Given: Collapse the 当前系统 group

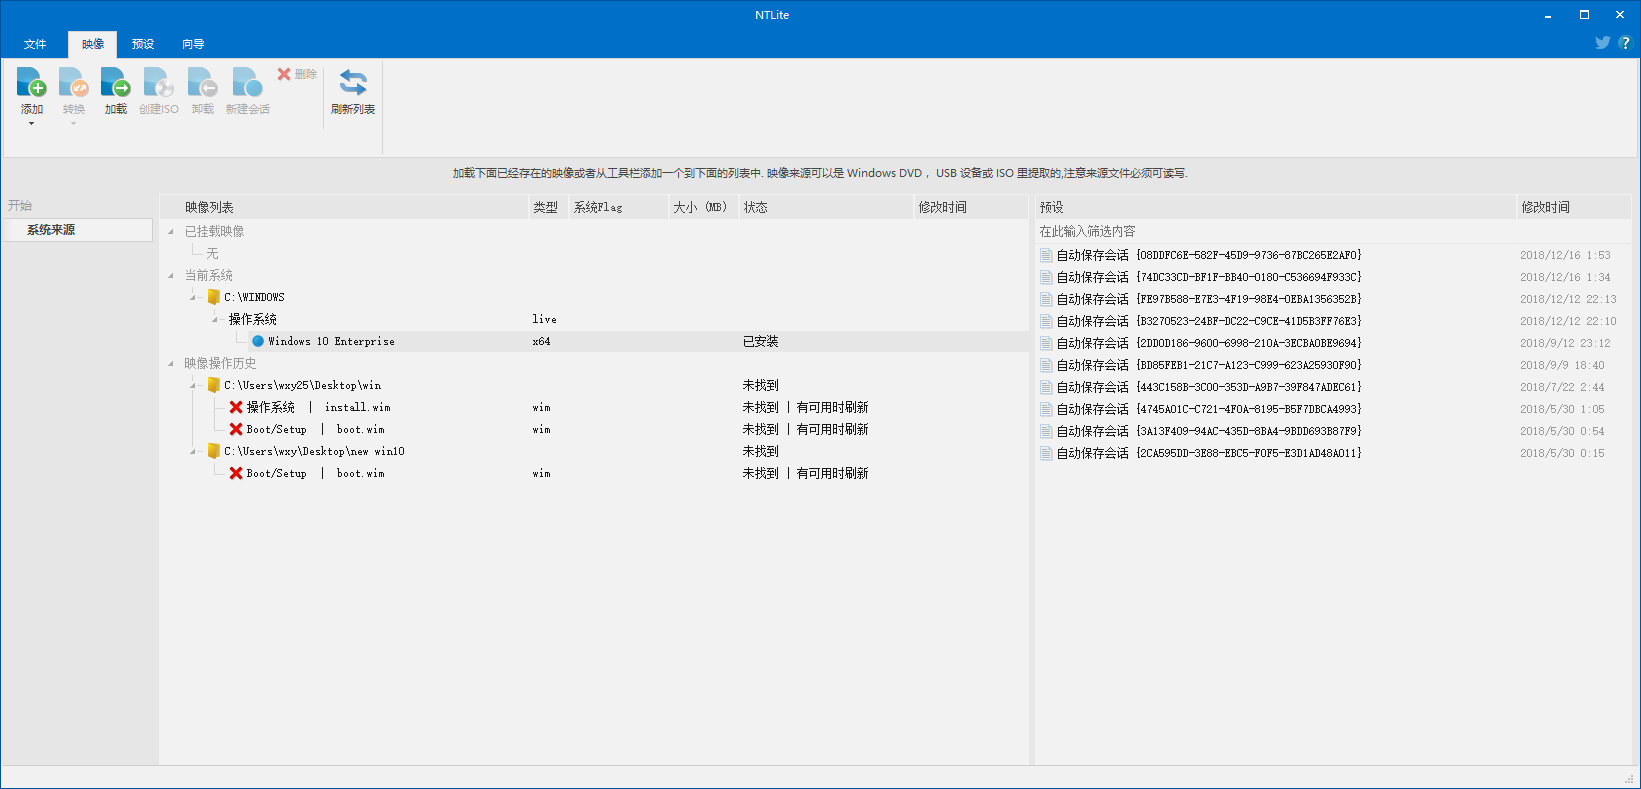Looking at the screenshot, I should [x=171, y=276].
